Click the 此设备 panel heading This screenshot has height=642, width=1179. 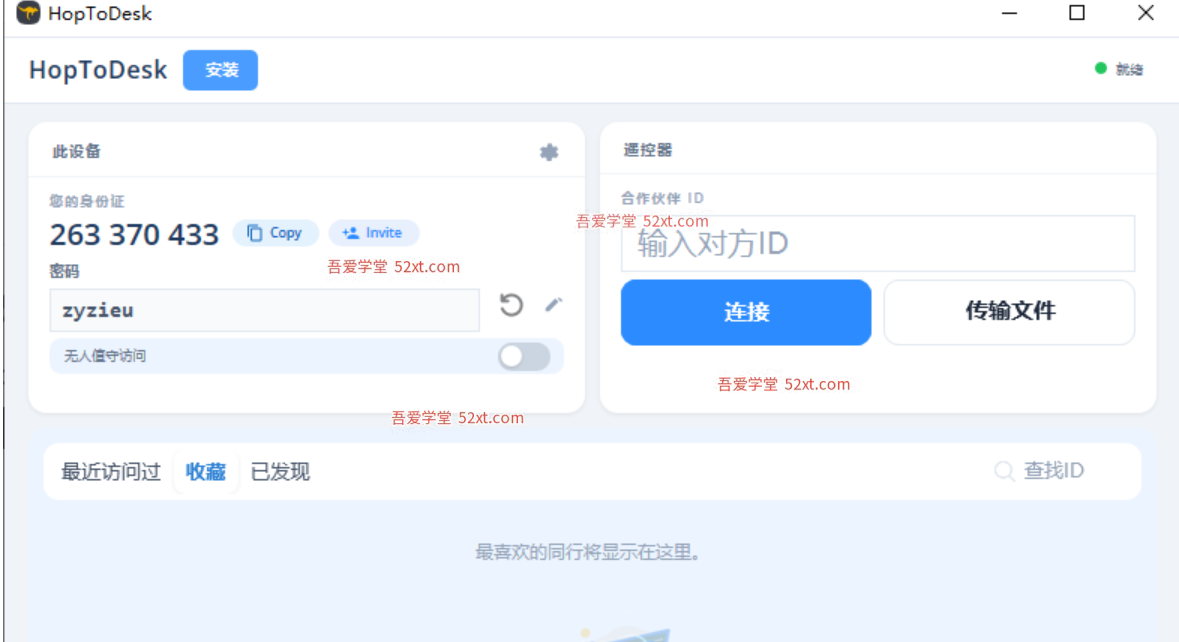pyautogui.click(x=76, y=152)
